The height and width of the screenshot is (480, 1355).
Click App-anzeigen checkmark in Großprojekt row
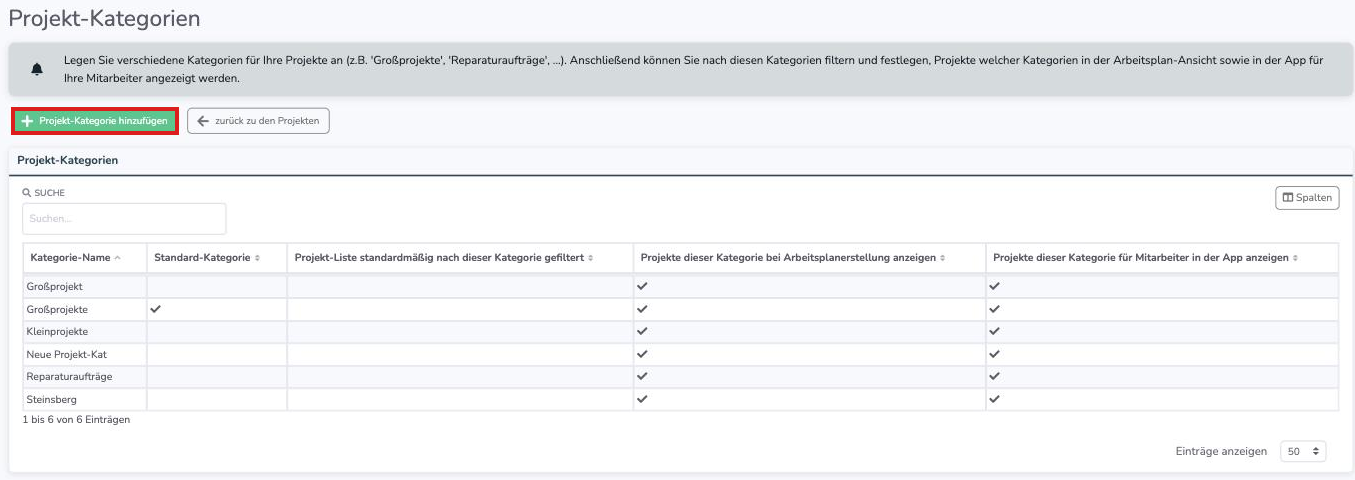[x=994, y=286]
